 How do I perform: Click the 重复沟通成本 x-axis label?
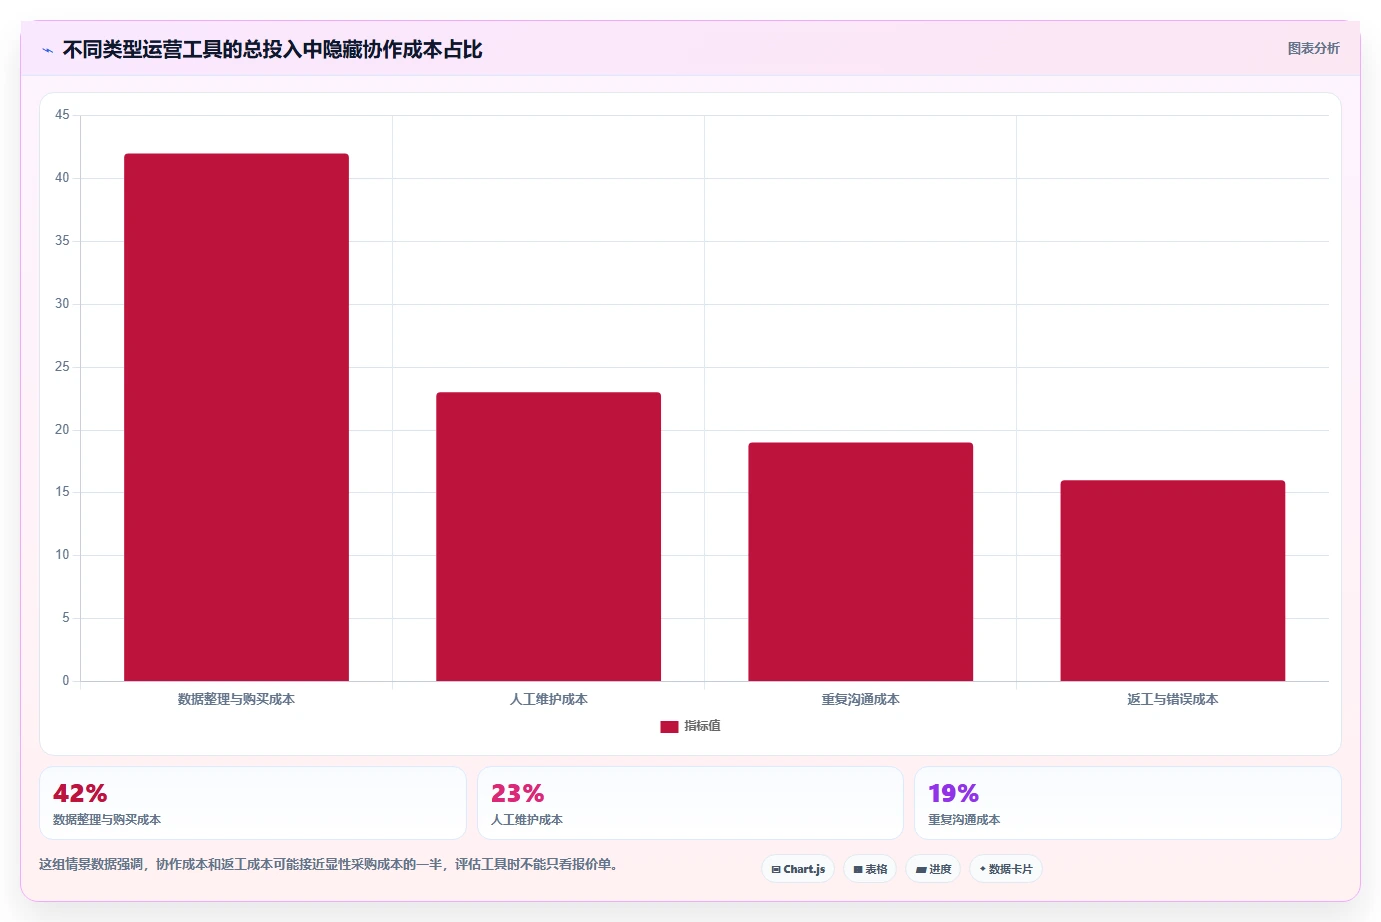point(860,699)
